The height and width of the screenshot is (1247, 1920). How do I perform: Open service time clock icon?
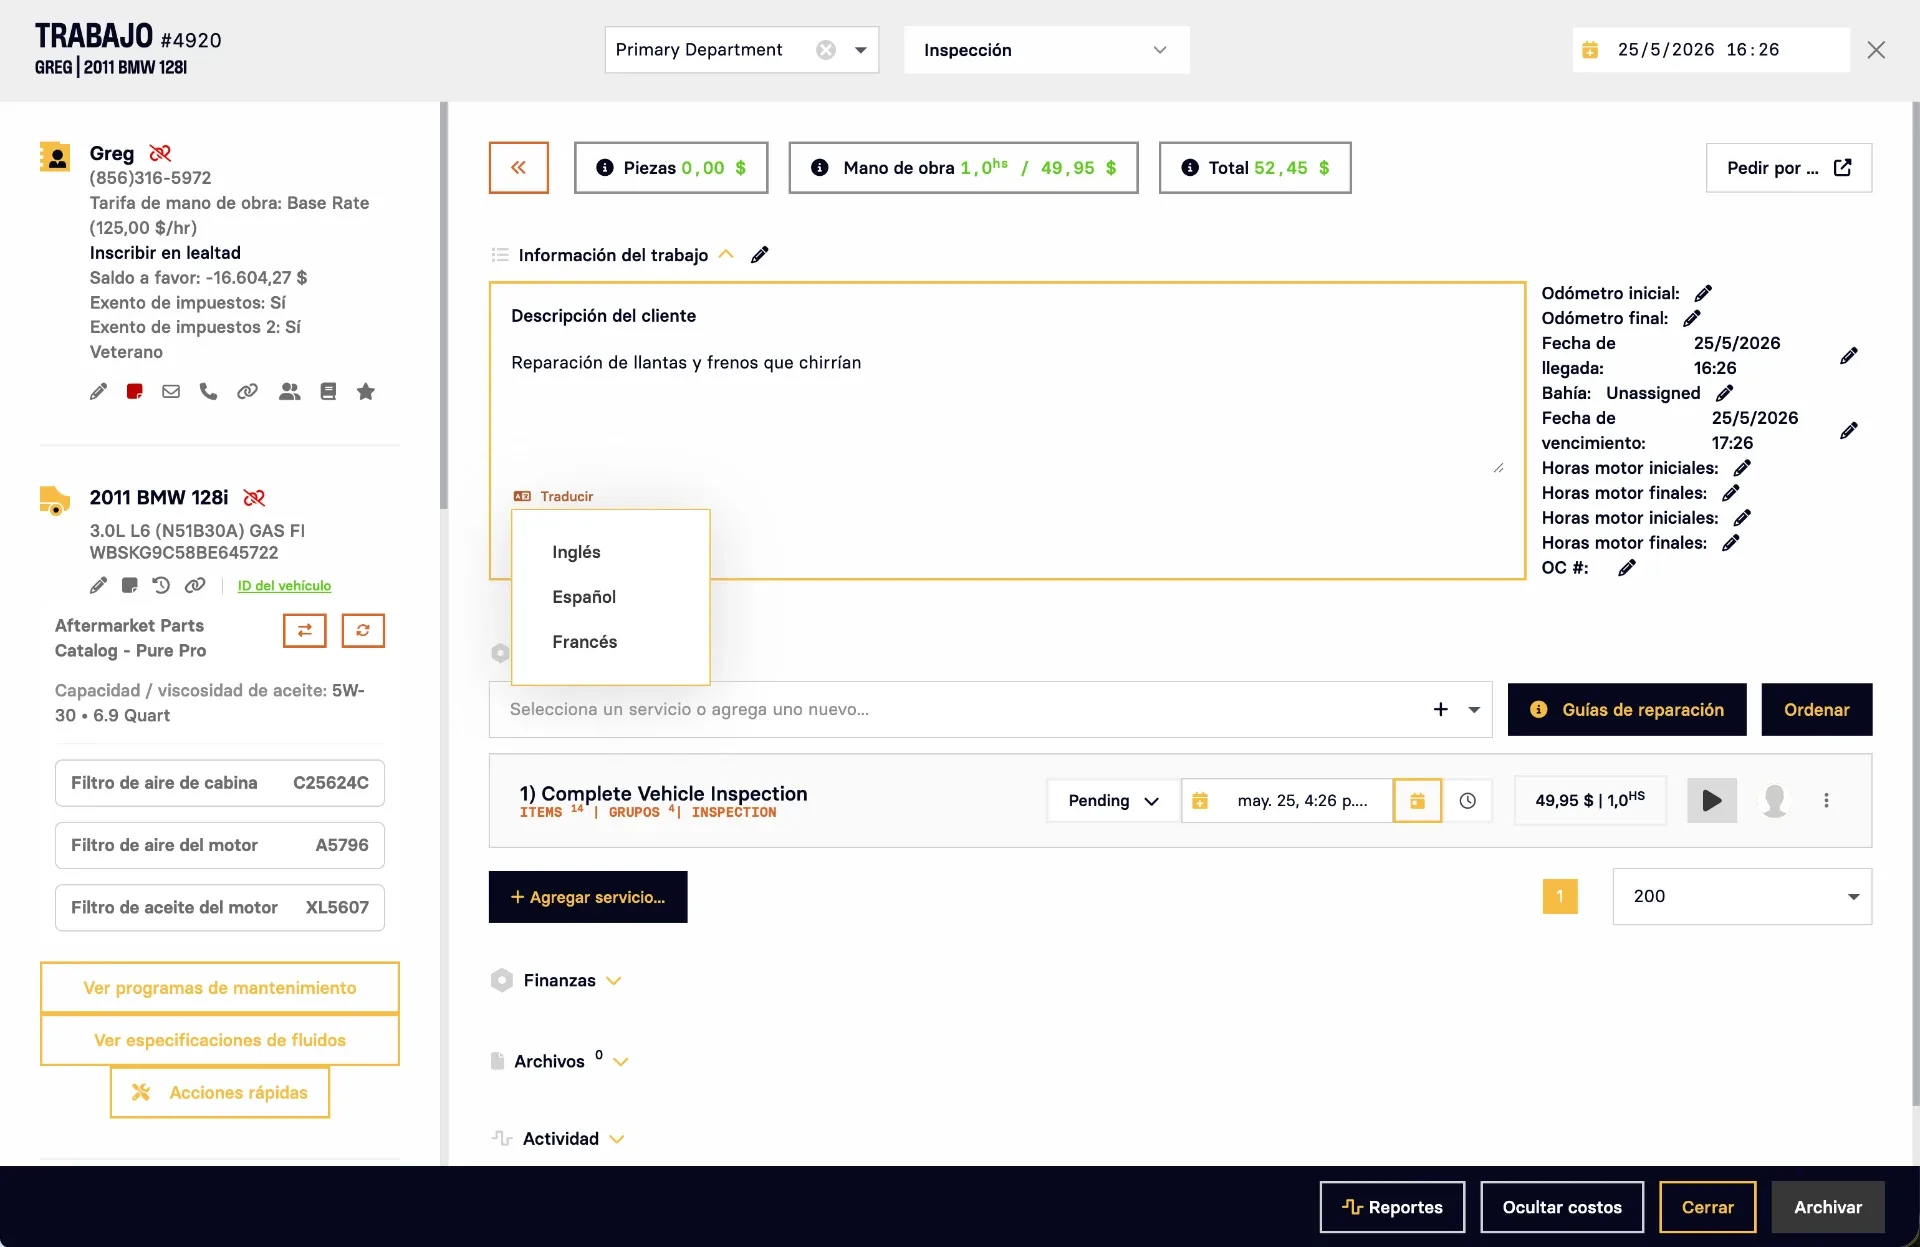(x=1468, y=800)
